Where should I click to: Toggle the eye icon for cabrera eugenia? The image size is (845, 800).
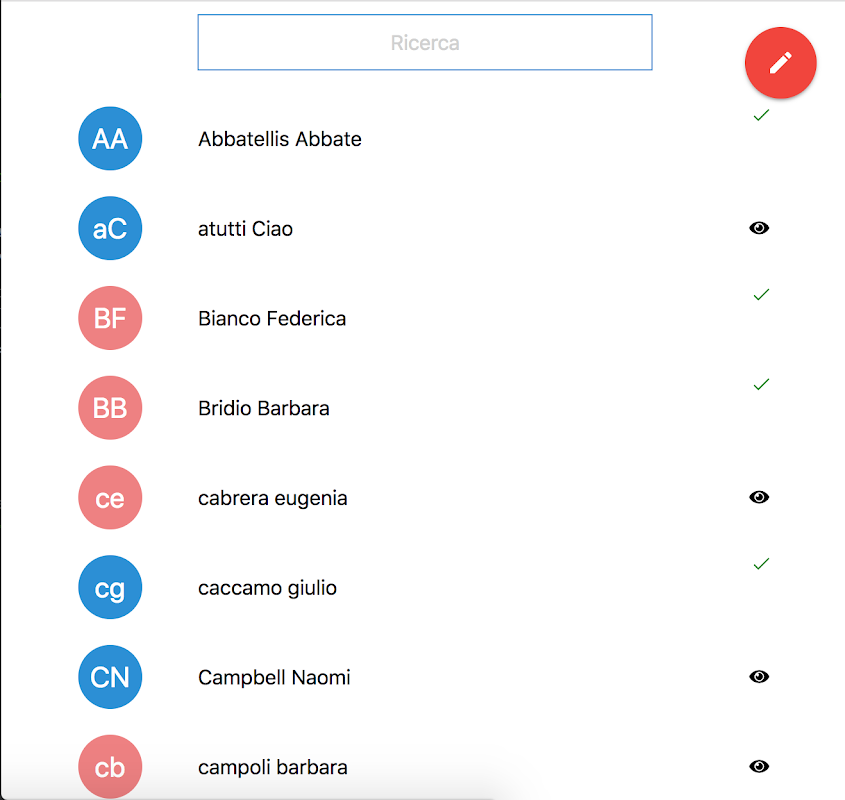coord(759,497)
